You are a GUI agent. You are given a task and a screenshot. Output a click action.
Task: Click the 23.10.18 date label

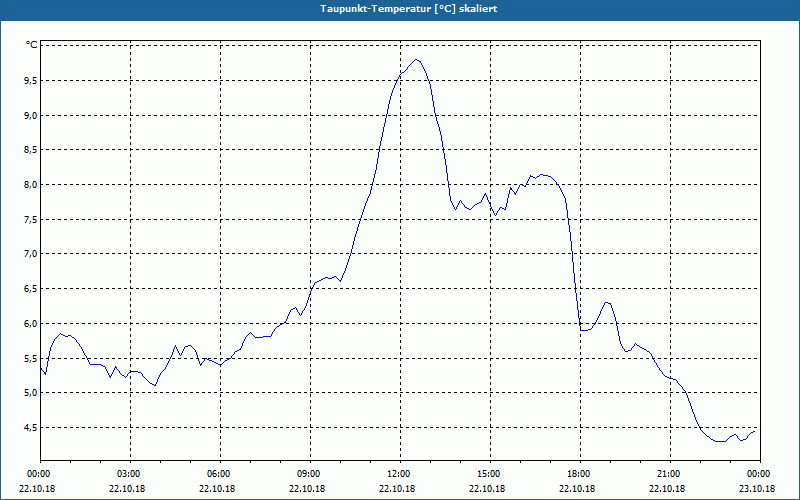(757, 488)
